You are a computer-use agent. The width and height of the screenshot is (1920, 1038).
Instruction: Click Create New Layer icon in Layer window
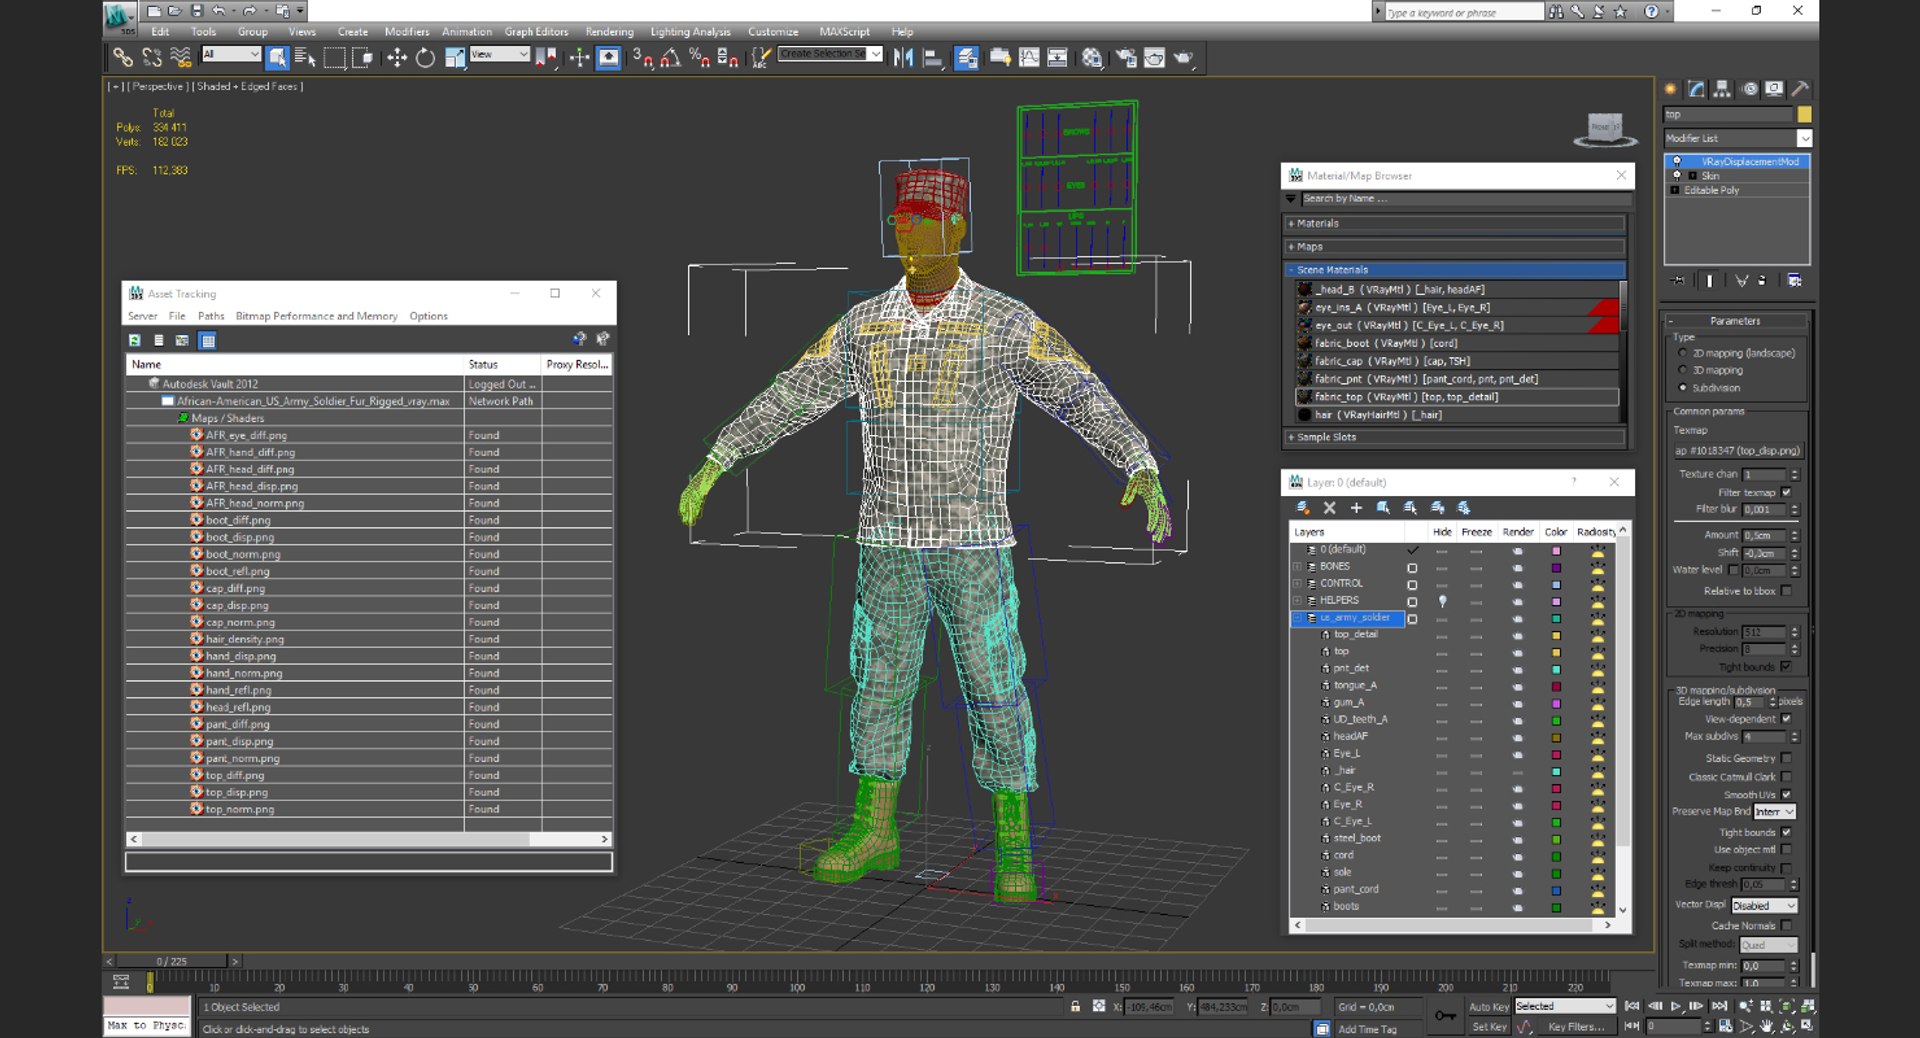pyautogui.click(x=1302, y=508)
